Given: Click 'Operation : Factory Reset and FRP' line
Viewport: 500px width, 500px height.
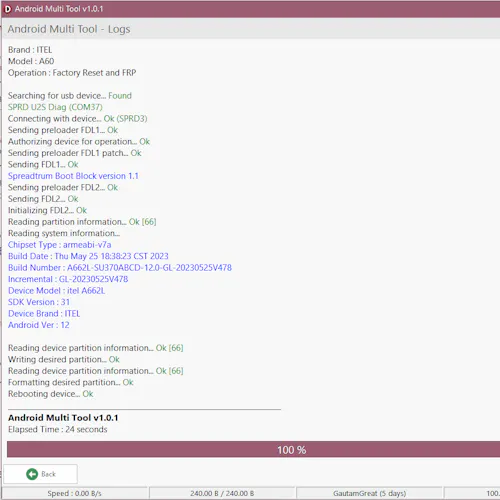Looking at the screenshot, I should (x=72, y=73).
